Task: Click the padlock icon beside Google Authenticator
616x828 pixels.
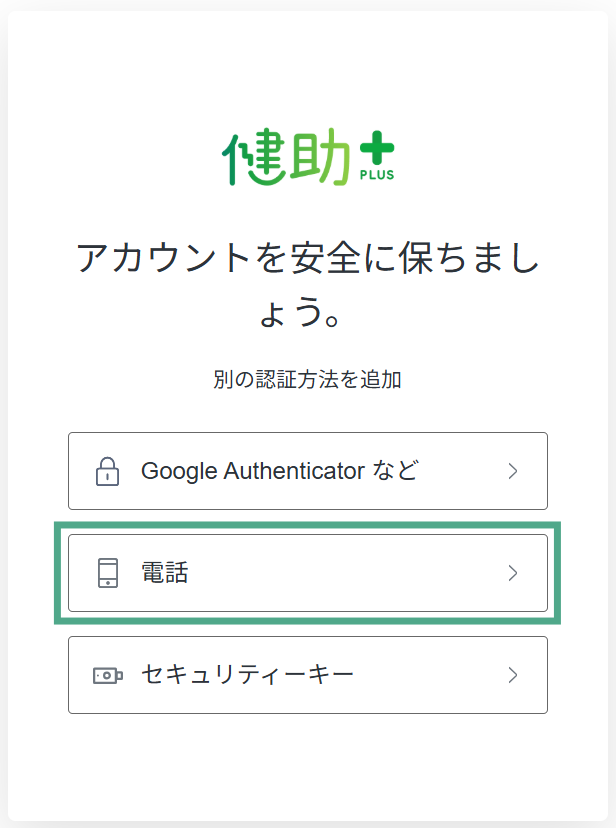Action: tap(107, 471)
